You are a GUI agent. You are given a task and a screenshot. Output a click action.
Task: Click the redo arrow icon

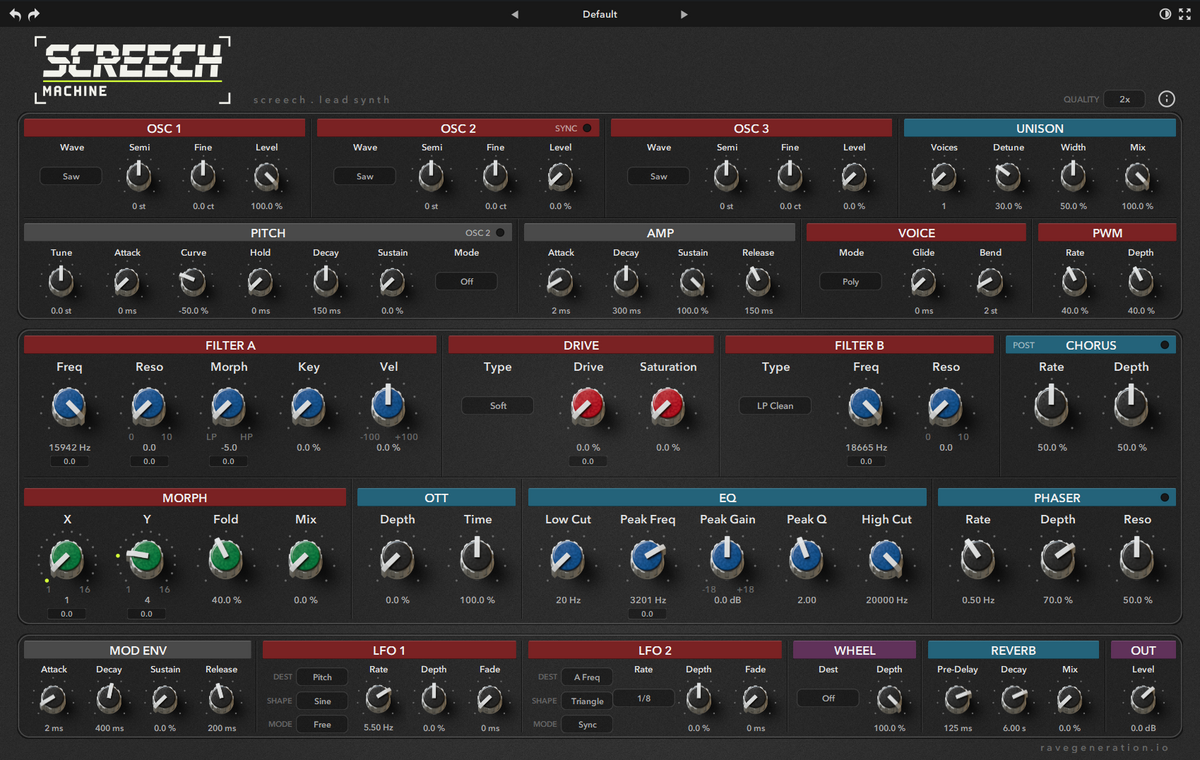34,14
